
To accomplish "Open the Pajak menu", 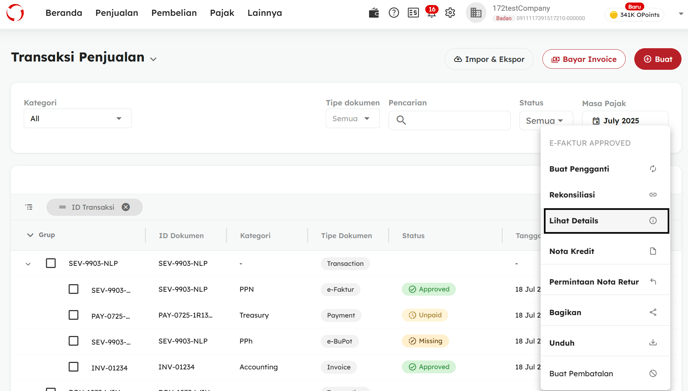I will pyautogui.click(x=222, y=13).
